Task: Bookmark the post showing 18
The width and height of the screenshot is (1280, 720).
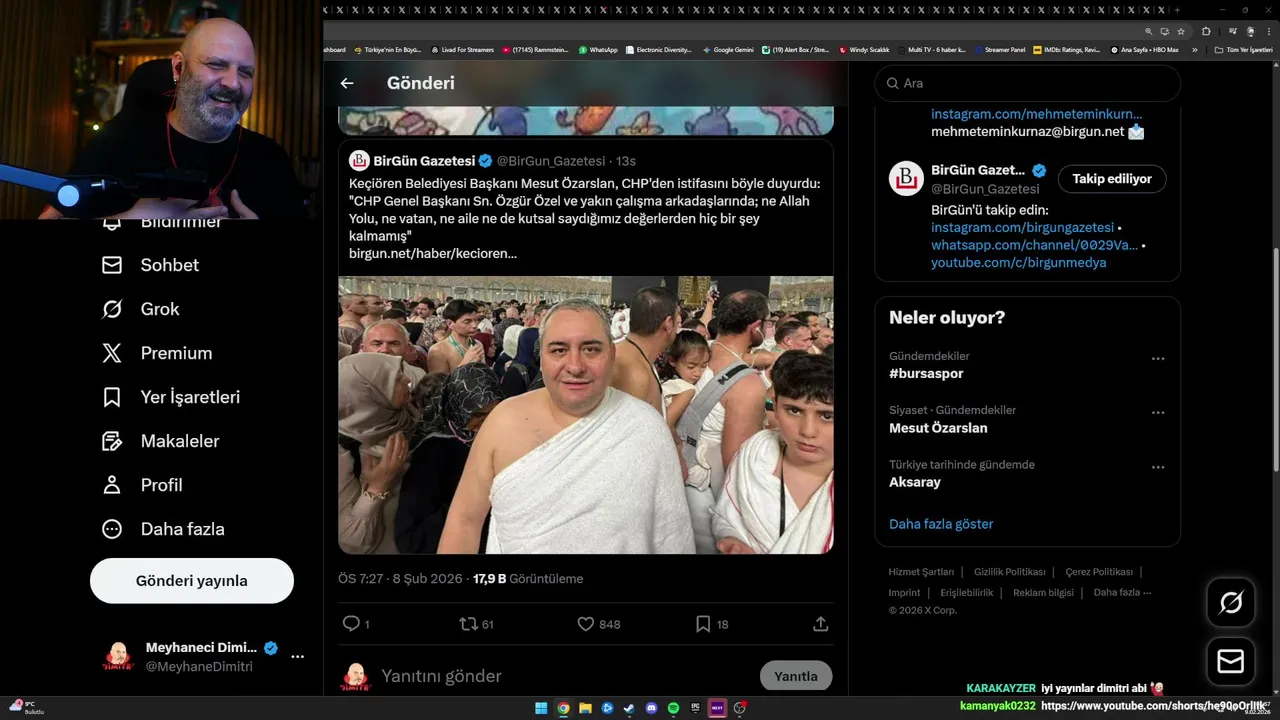Action: [703, 623]
